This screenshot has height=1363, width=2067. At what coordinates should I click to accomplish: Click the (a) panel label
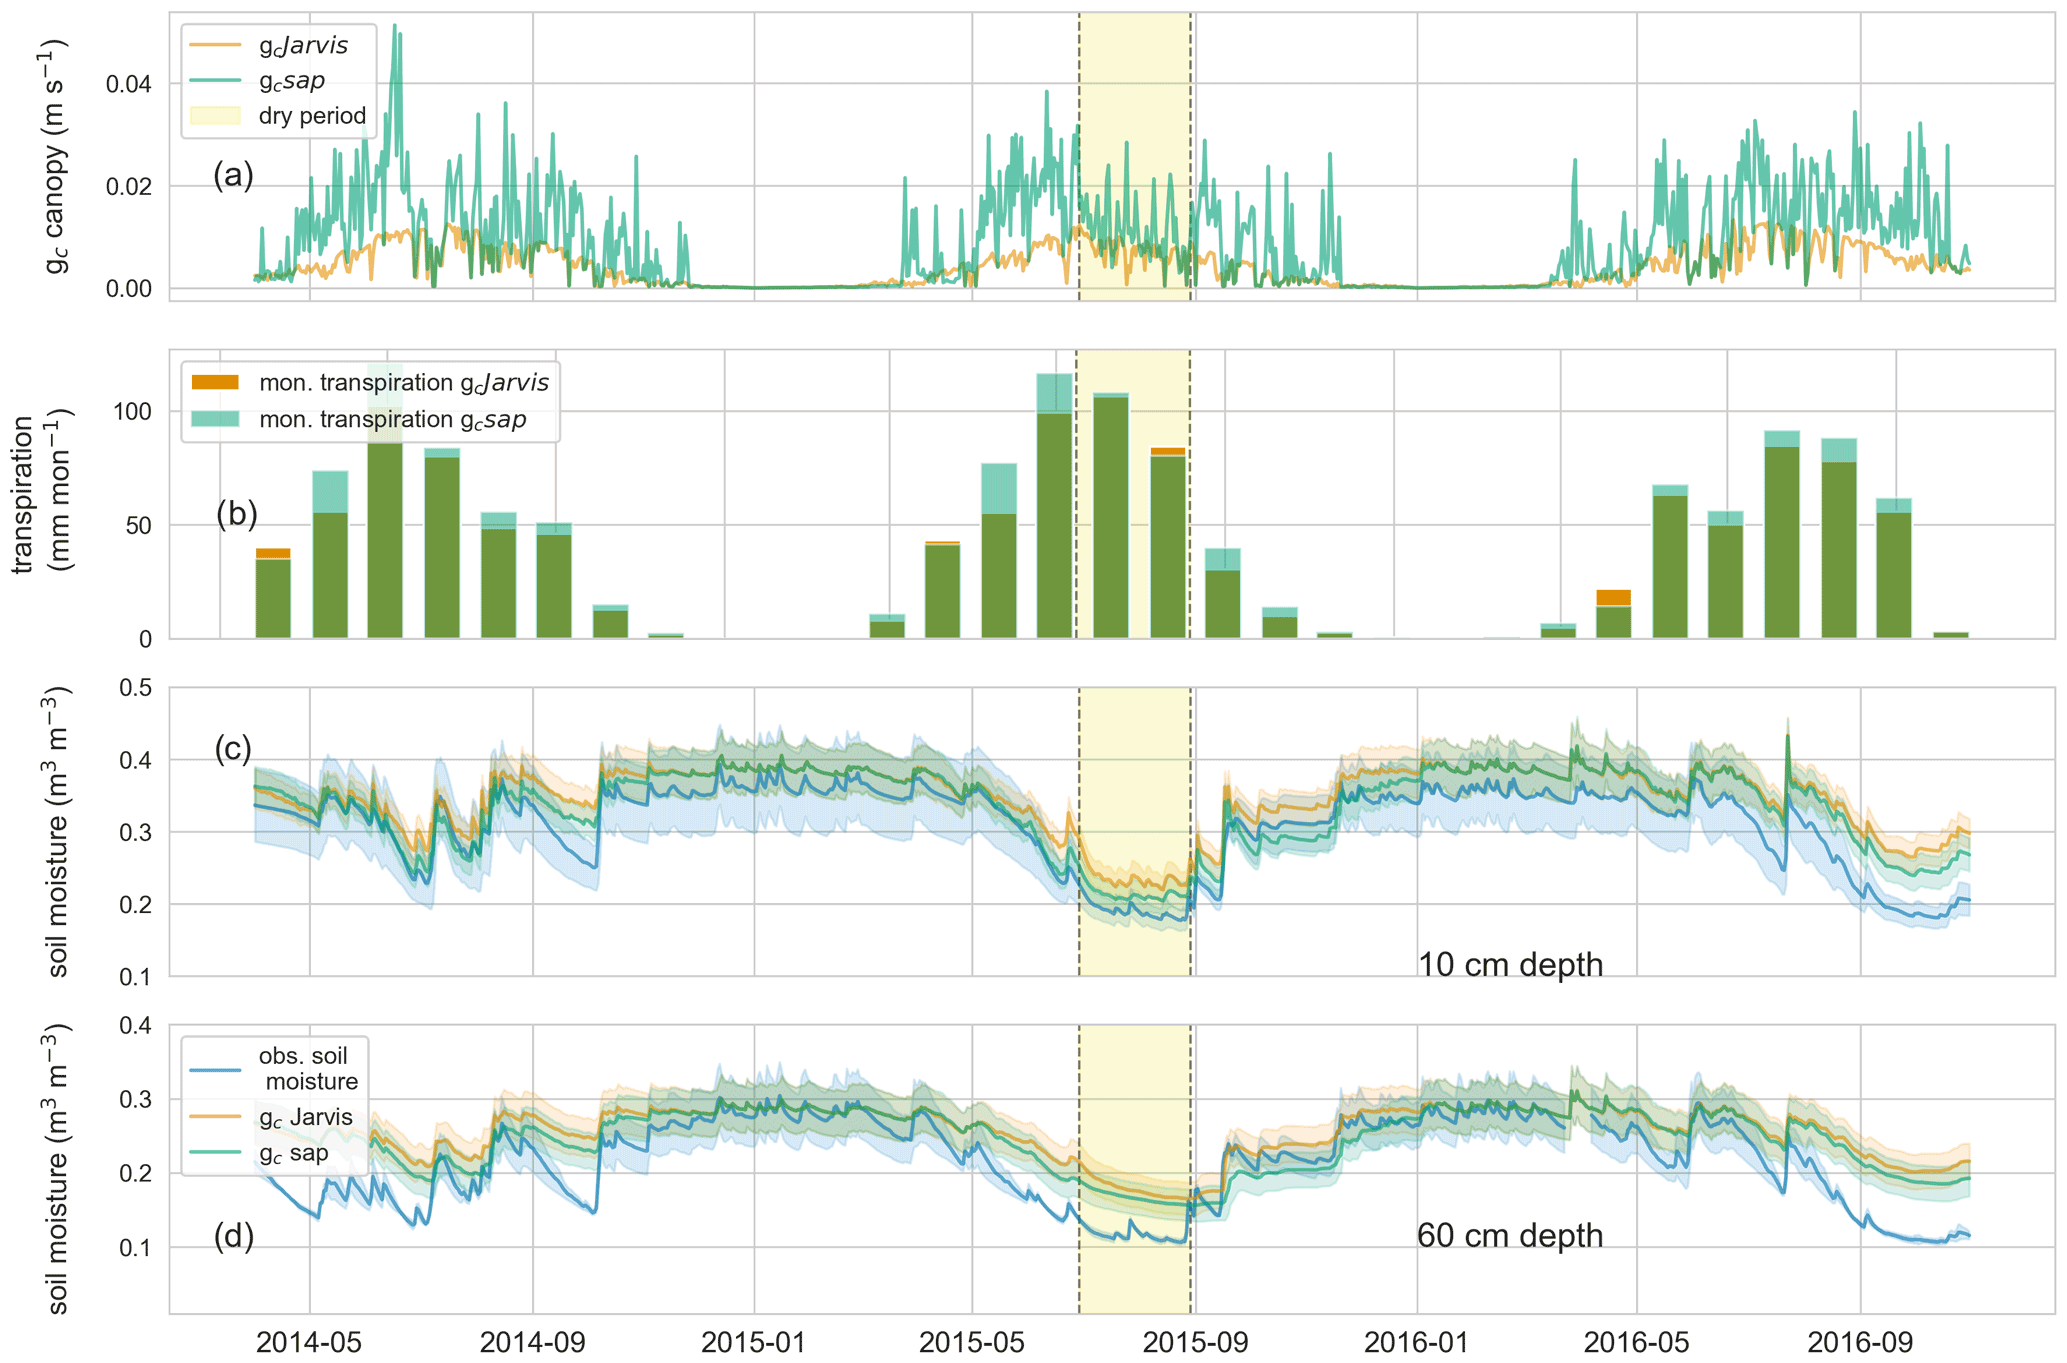(233, 175)
